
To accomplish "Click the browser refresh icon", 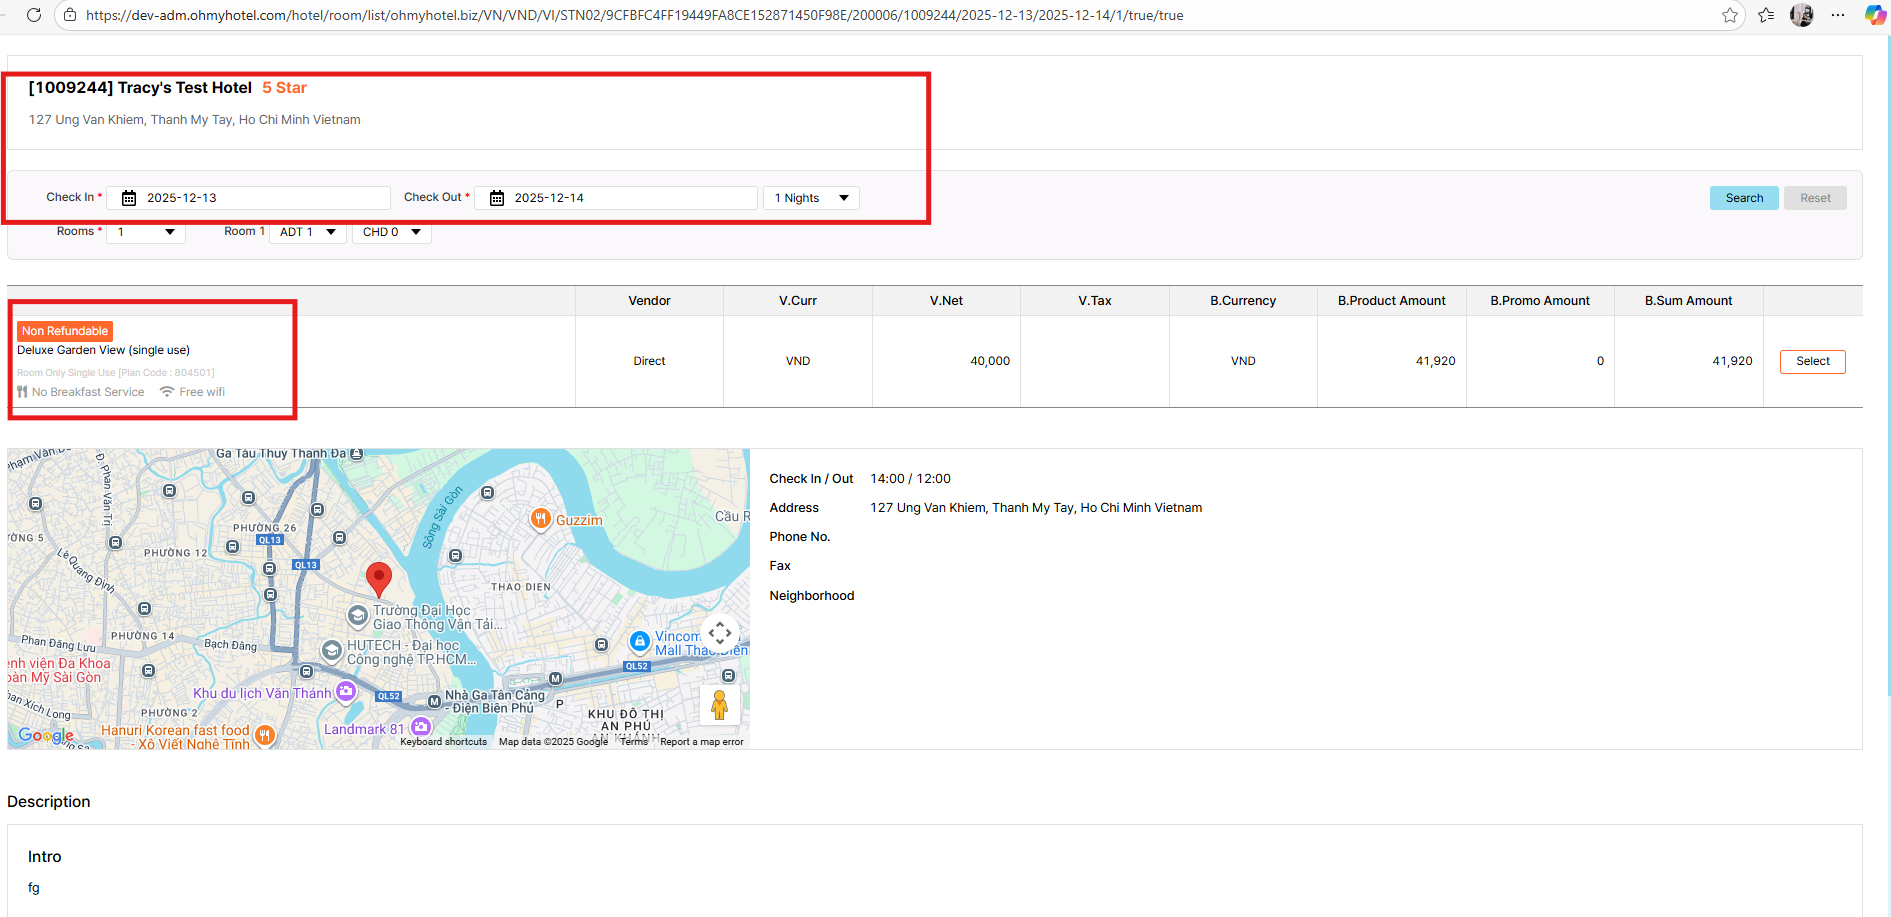I will [x=33, y=15].
